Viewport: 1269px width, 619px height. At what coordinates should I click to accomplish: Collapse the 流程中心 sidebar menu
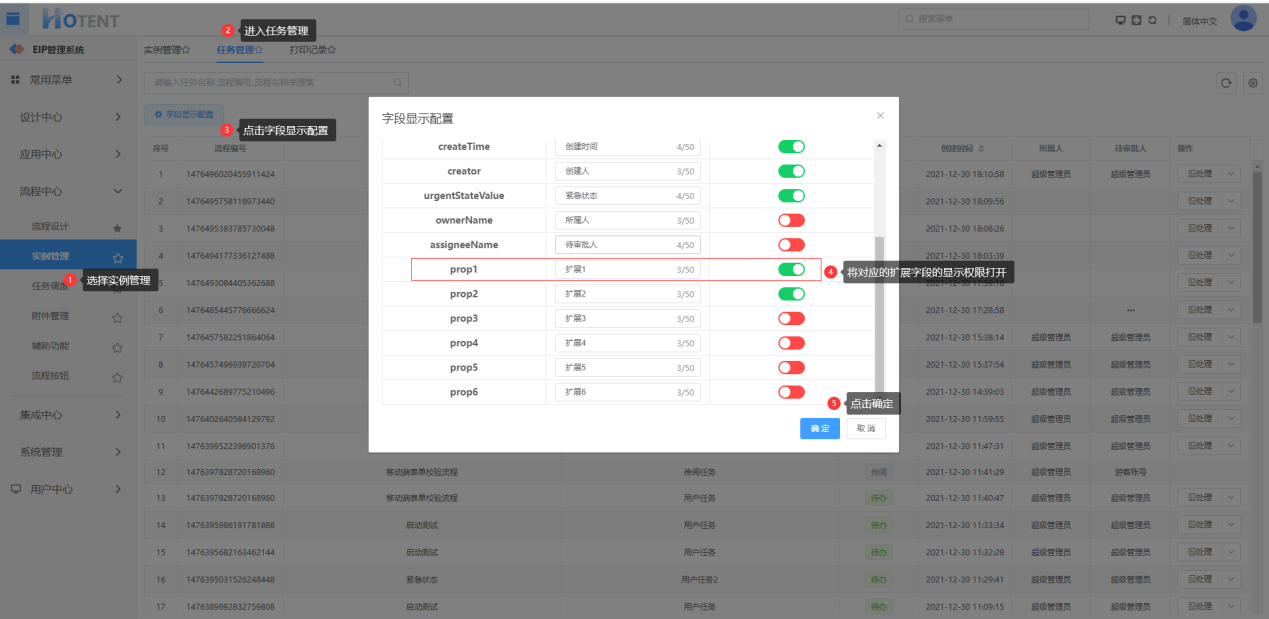(67, 191)
